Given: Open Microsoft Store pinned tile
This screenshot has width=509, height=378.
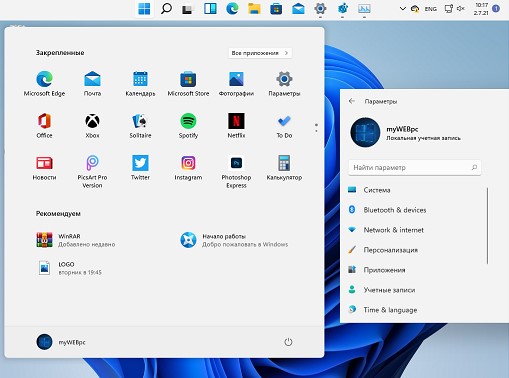Looking at the screenshot, I should click(188, 83).
